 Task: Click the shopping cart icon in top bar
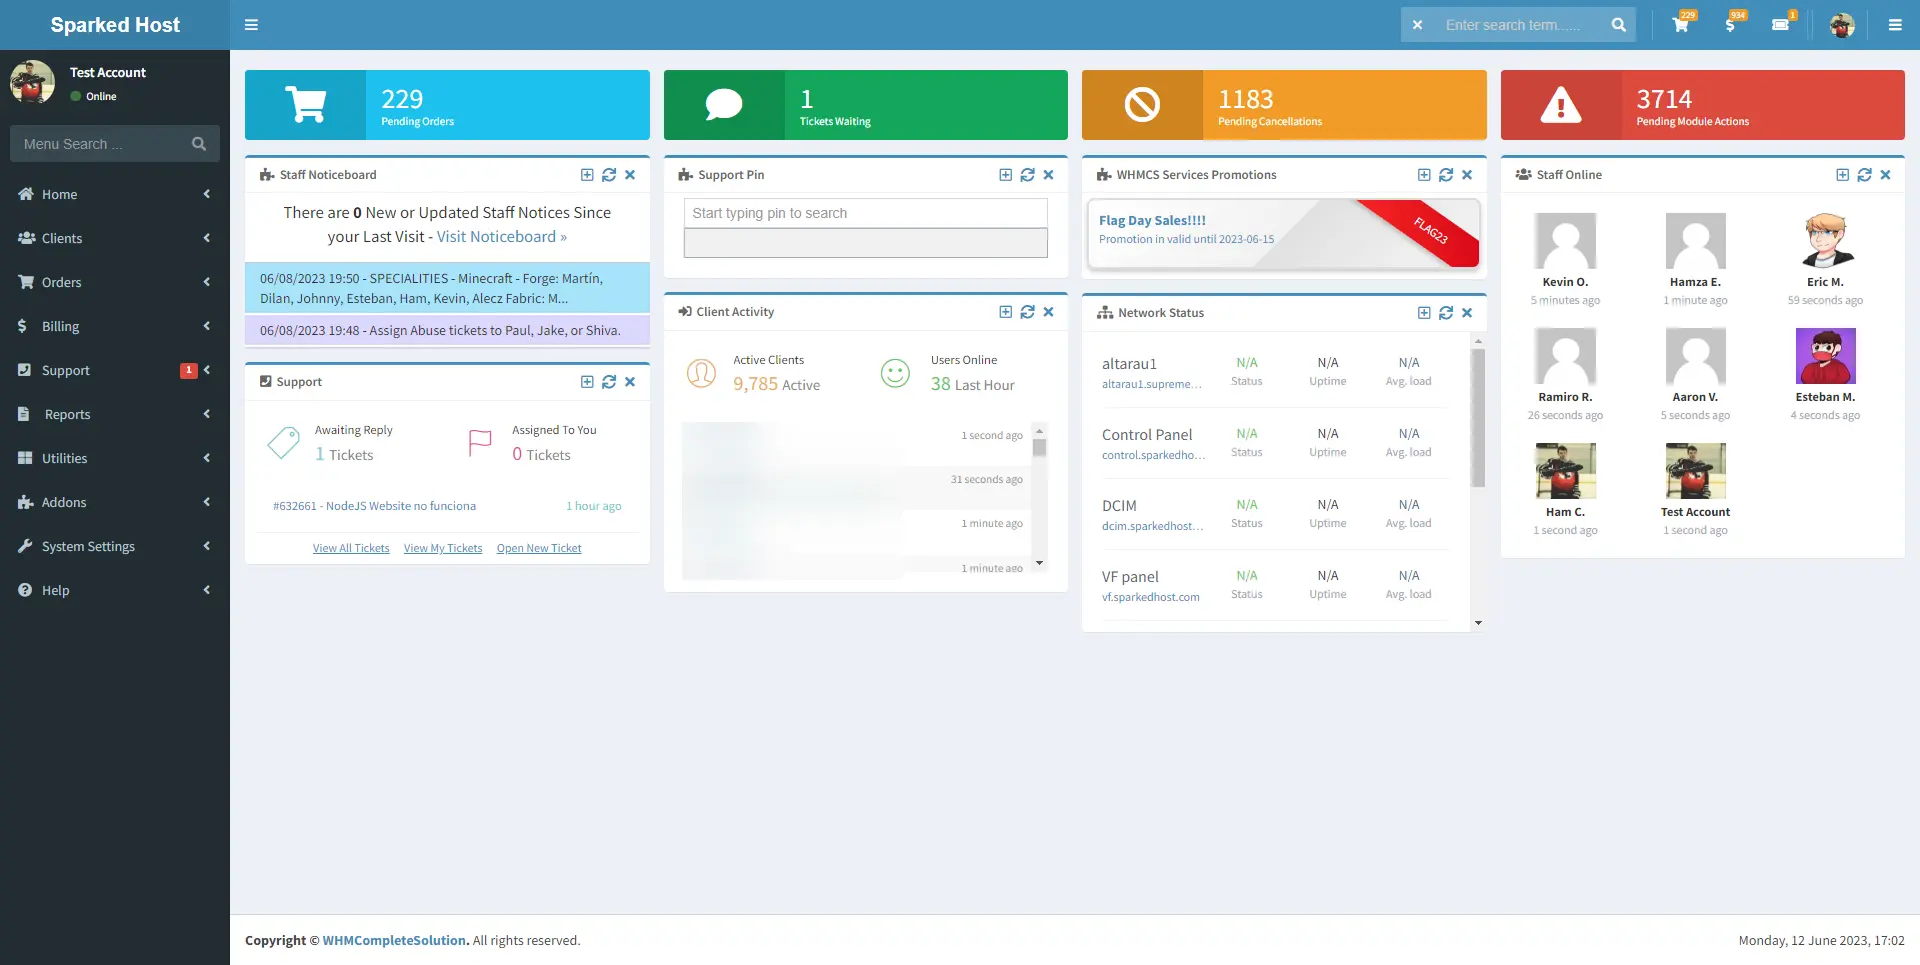1681,25
